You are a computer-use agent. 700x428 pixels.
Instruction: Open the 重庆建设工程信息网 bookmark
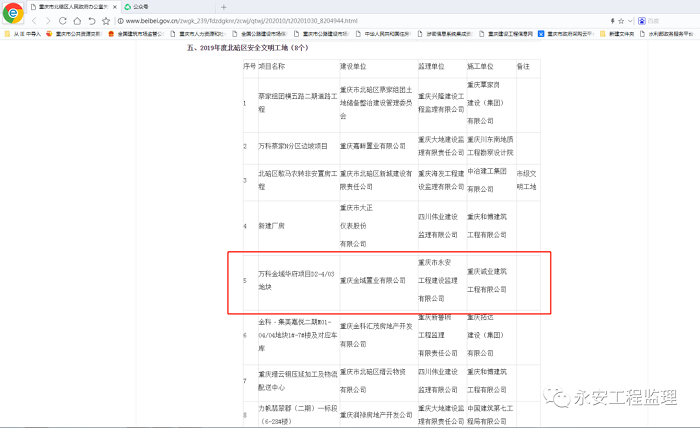pos(506,33)
